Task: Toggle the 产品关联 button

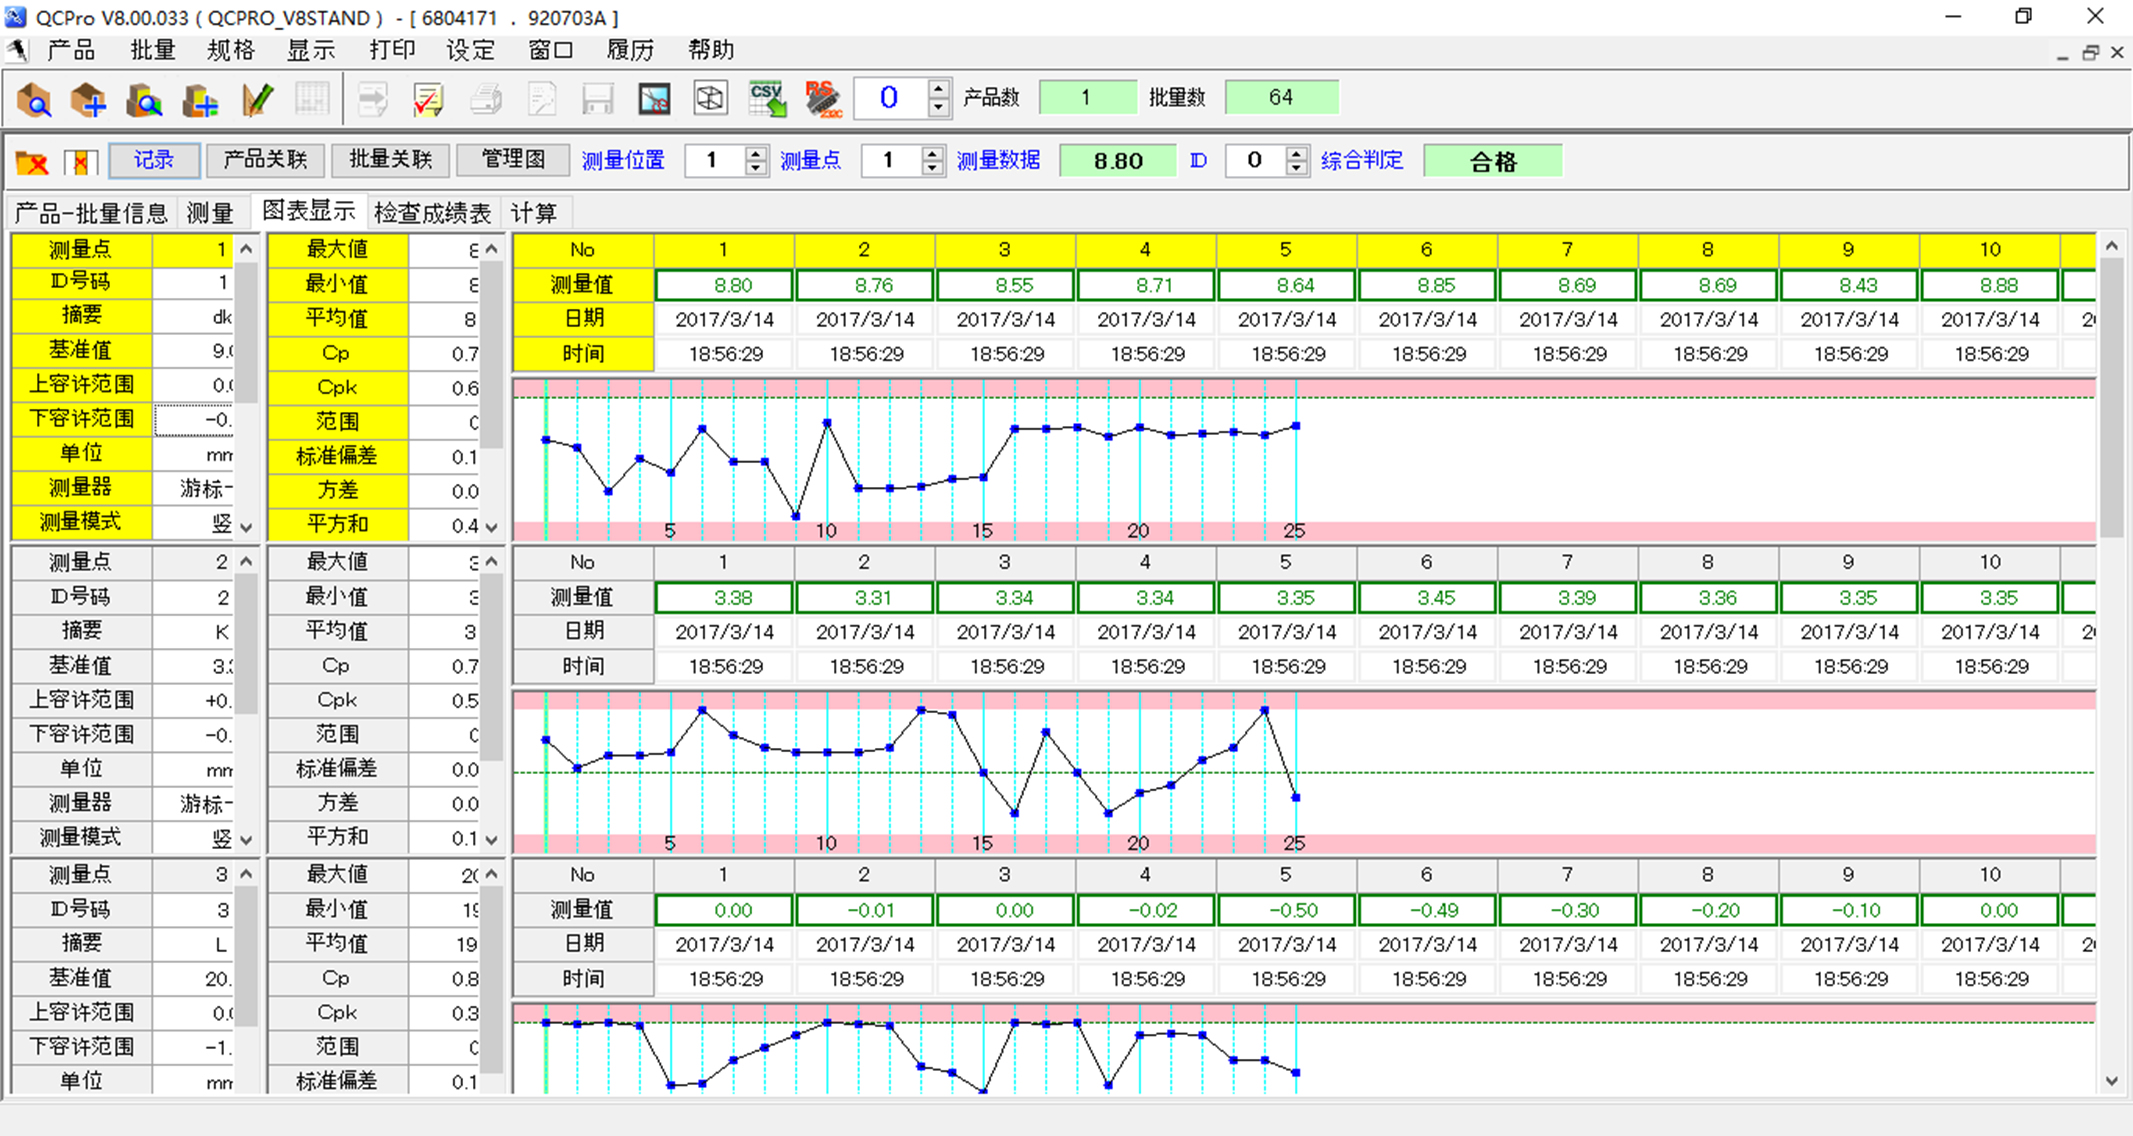Action: tap(265, 160)
